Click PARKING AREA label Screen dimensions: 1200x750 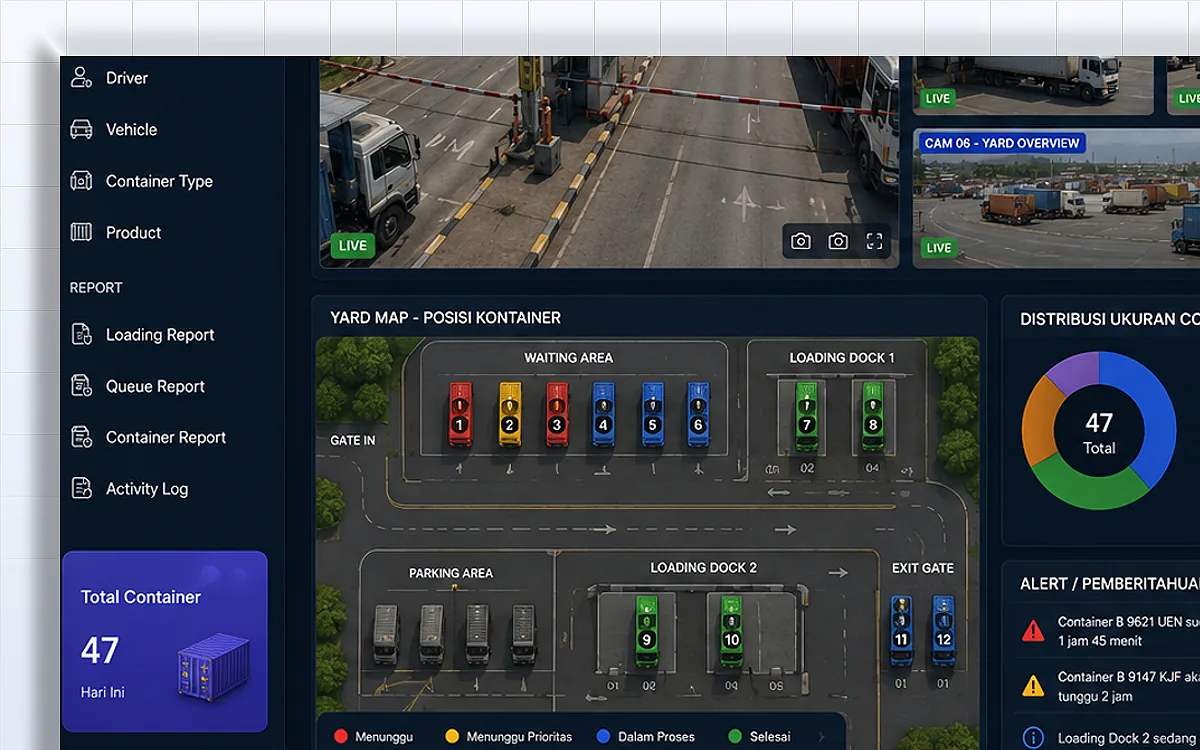pos(451,573)
